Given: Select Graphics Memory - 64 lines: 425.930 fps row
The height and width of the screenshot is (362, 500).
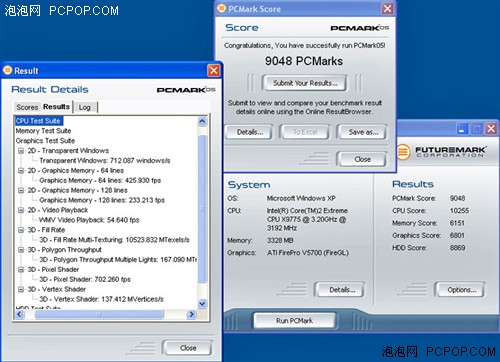Looking at the screenshot, I should 100,180.
